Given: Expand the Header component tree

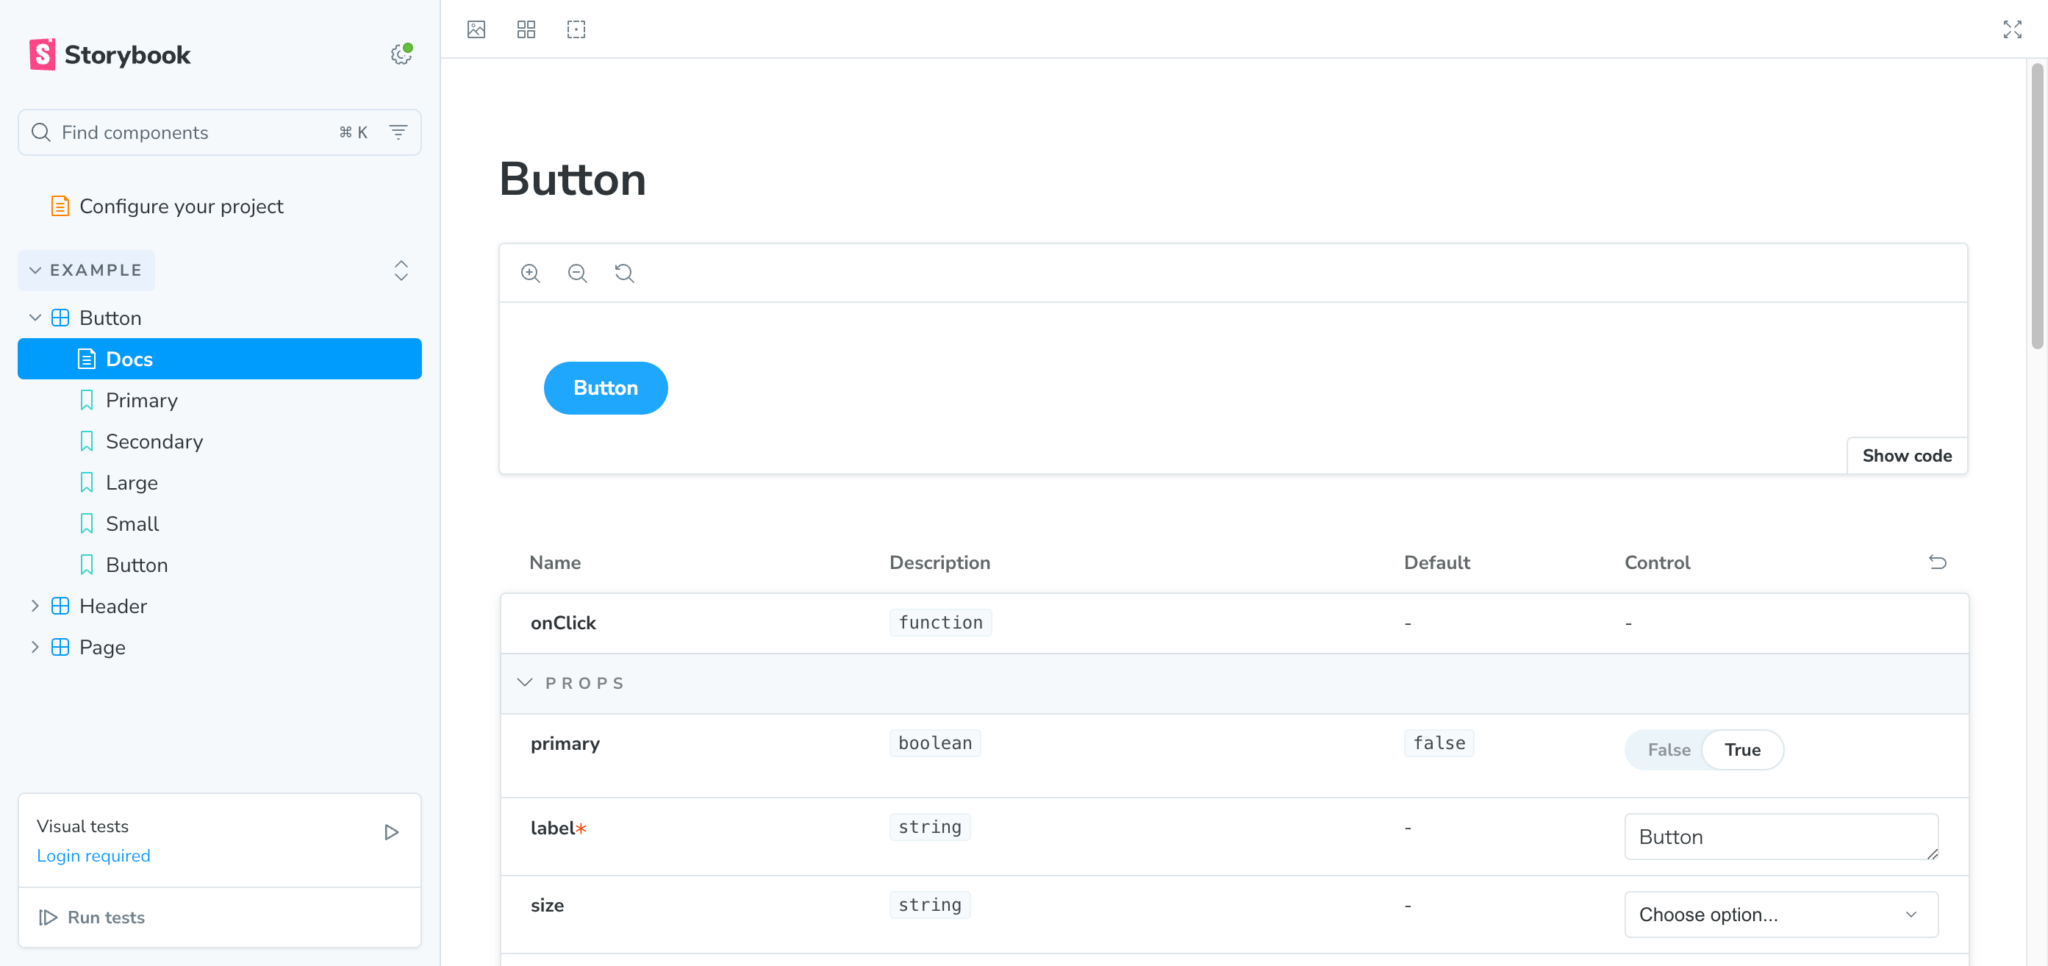Looking at the screenshot, I should (x=35, y=606).
